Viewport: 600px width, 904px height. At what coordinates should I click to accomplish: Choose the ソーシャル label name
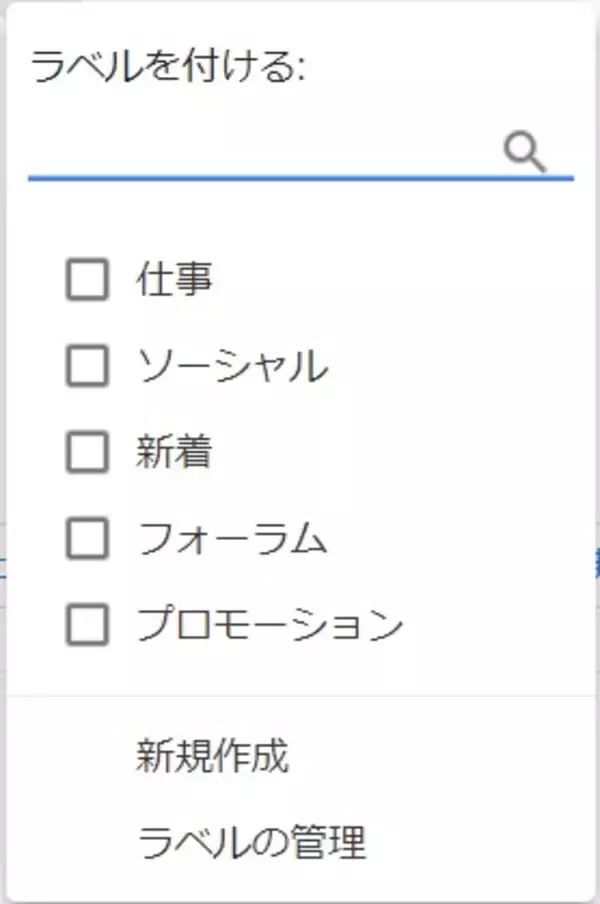[x=231, y=367]
